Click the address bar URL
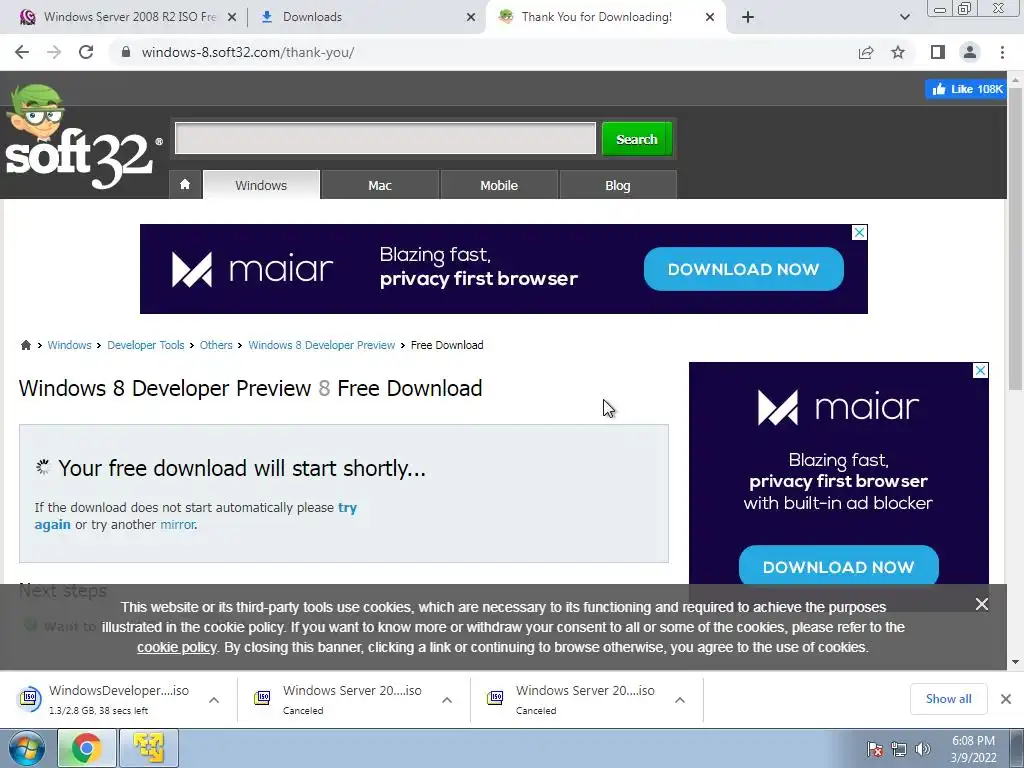The image size is (1024, 768). 248,52
